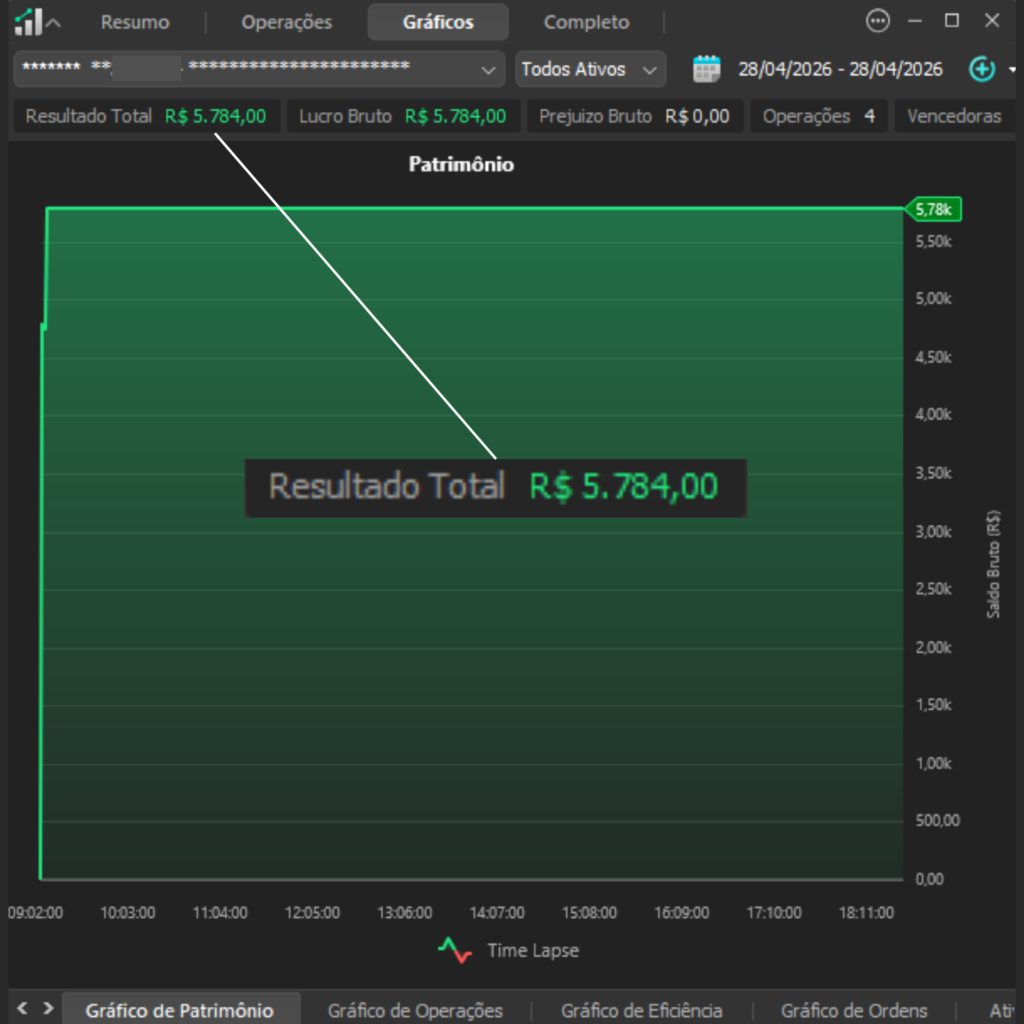
Task: Click the Resultado Total R$ 5.784,00 stat
Action: pos(146,116)
